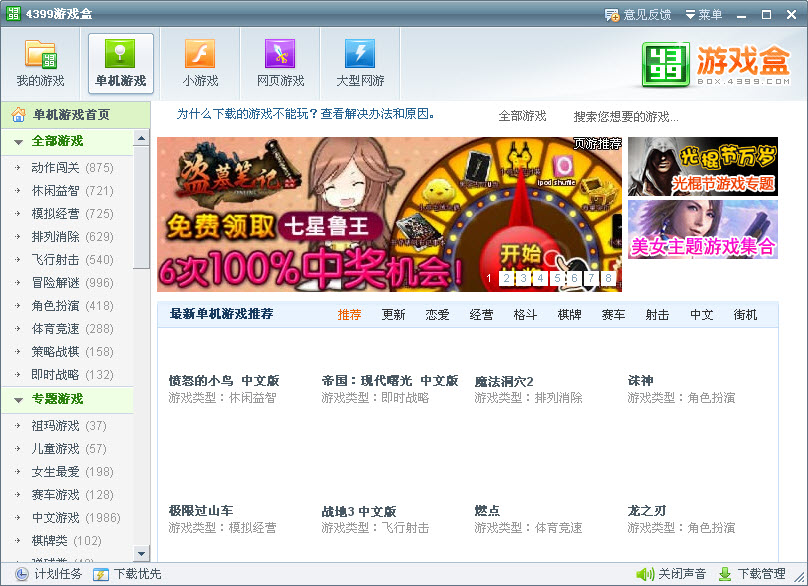Open game 诛神
This screenshot has width=808, height=586.
(x=641, y=381)
